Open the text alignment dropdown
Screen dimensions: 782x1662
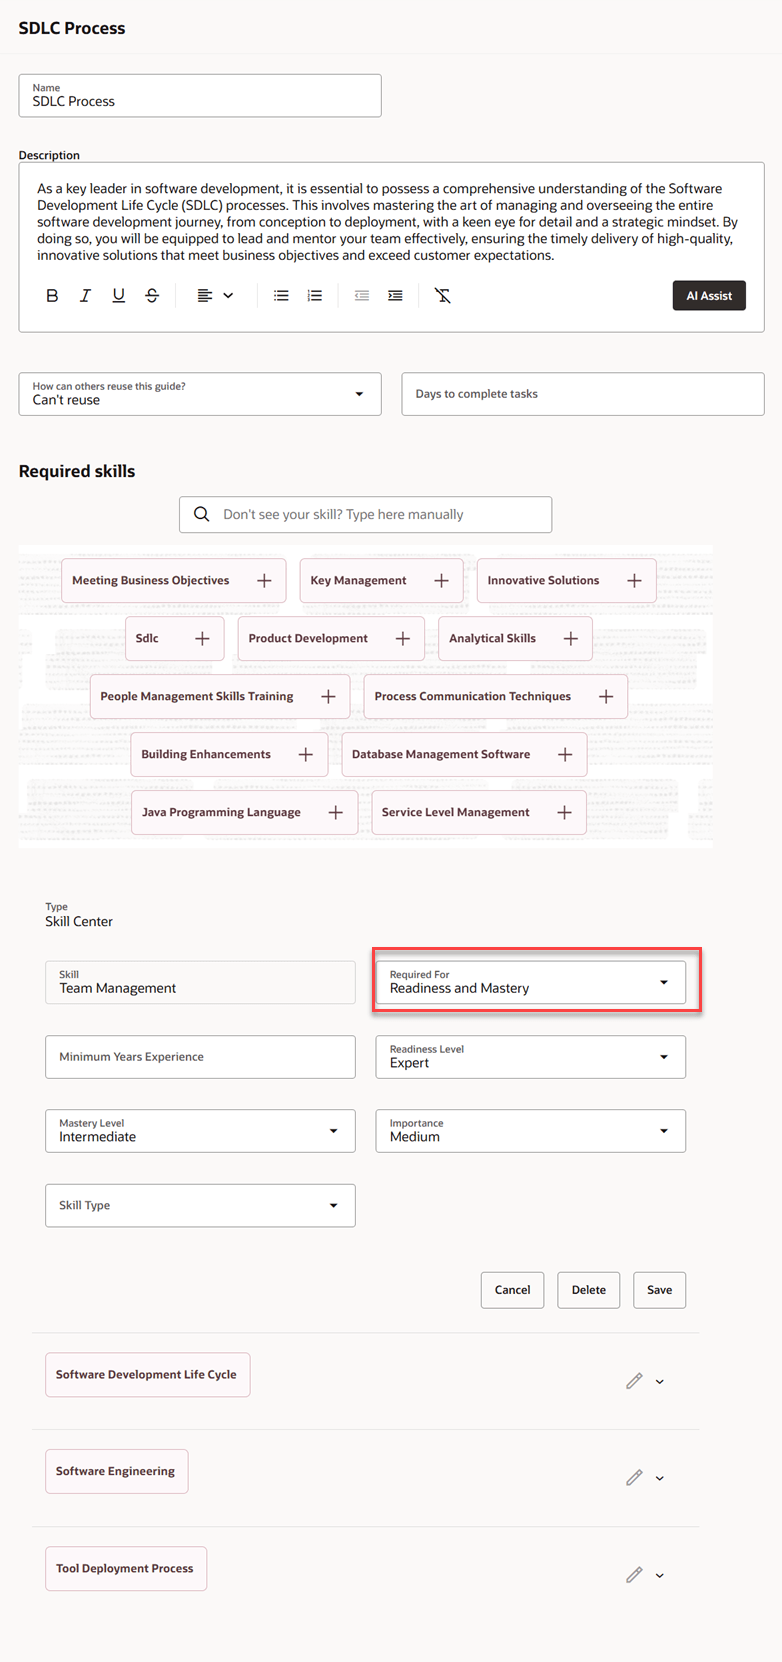tap(215, 296)
